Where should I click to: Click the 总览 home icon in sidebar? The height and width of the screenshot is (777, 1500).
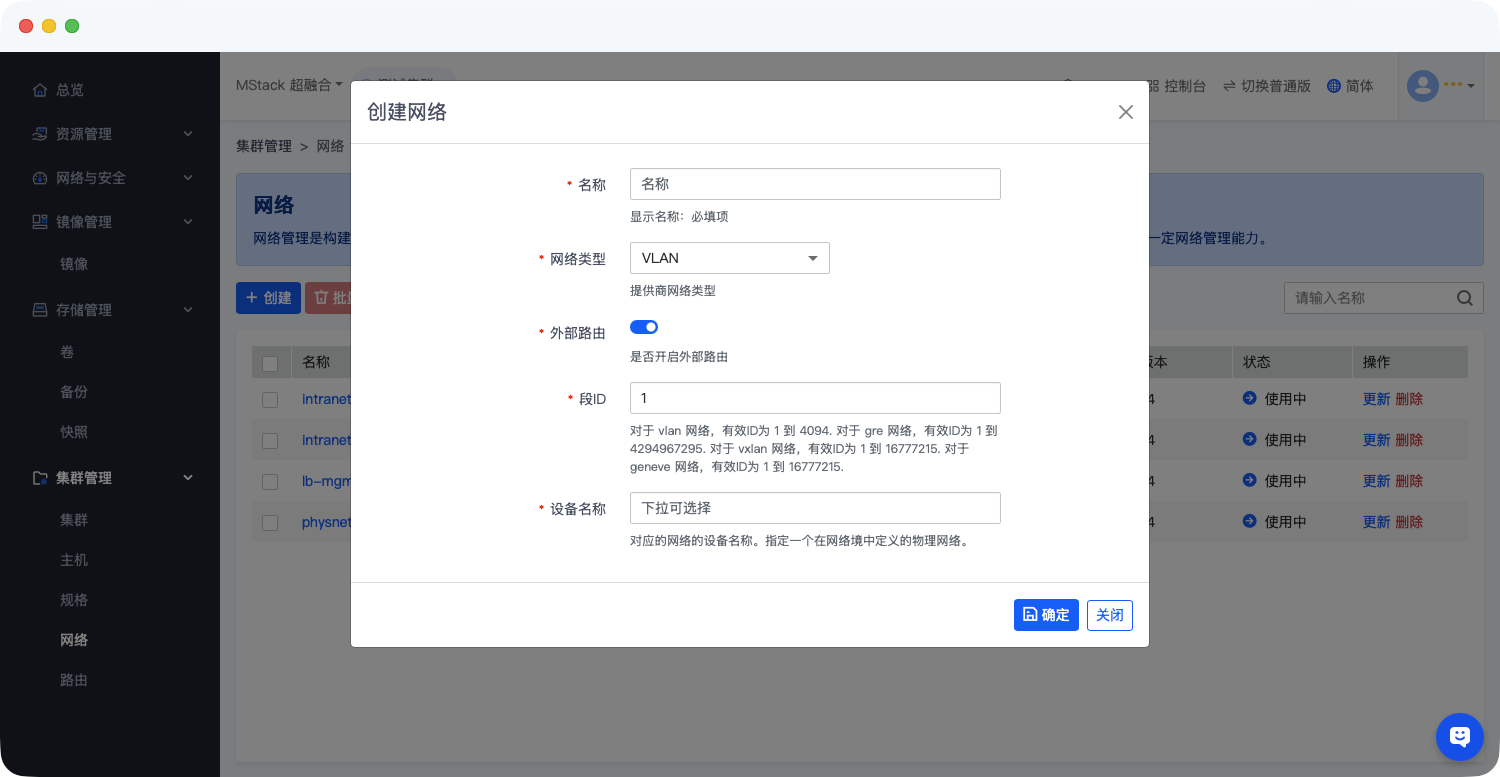coord(40,90)
